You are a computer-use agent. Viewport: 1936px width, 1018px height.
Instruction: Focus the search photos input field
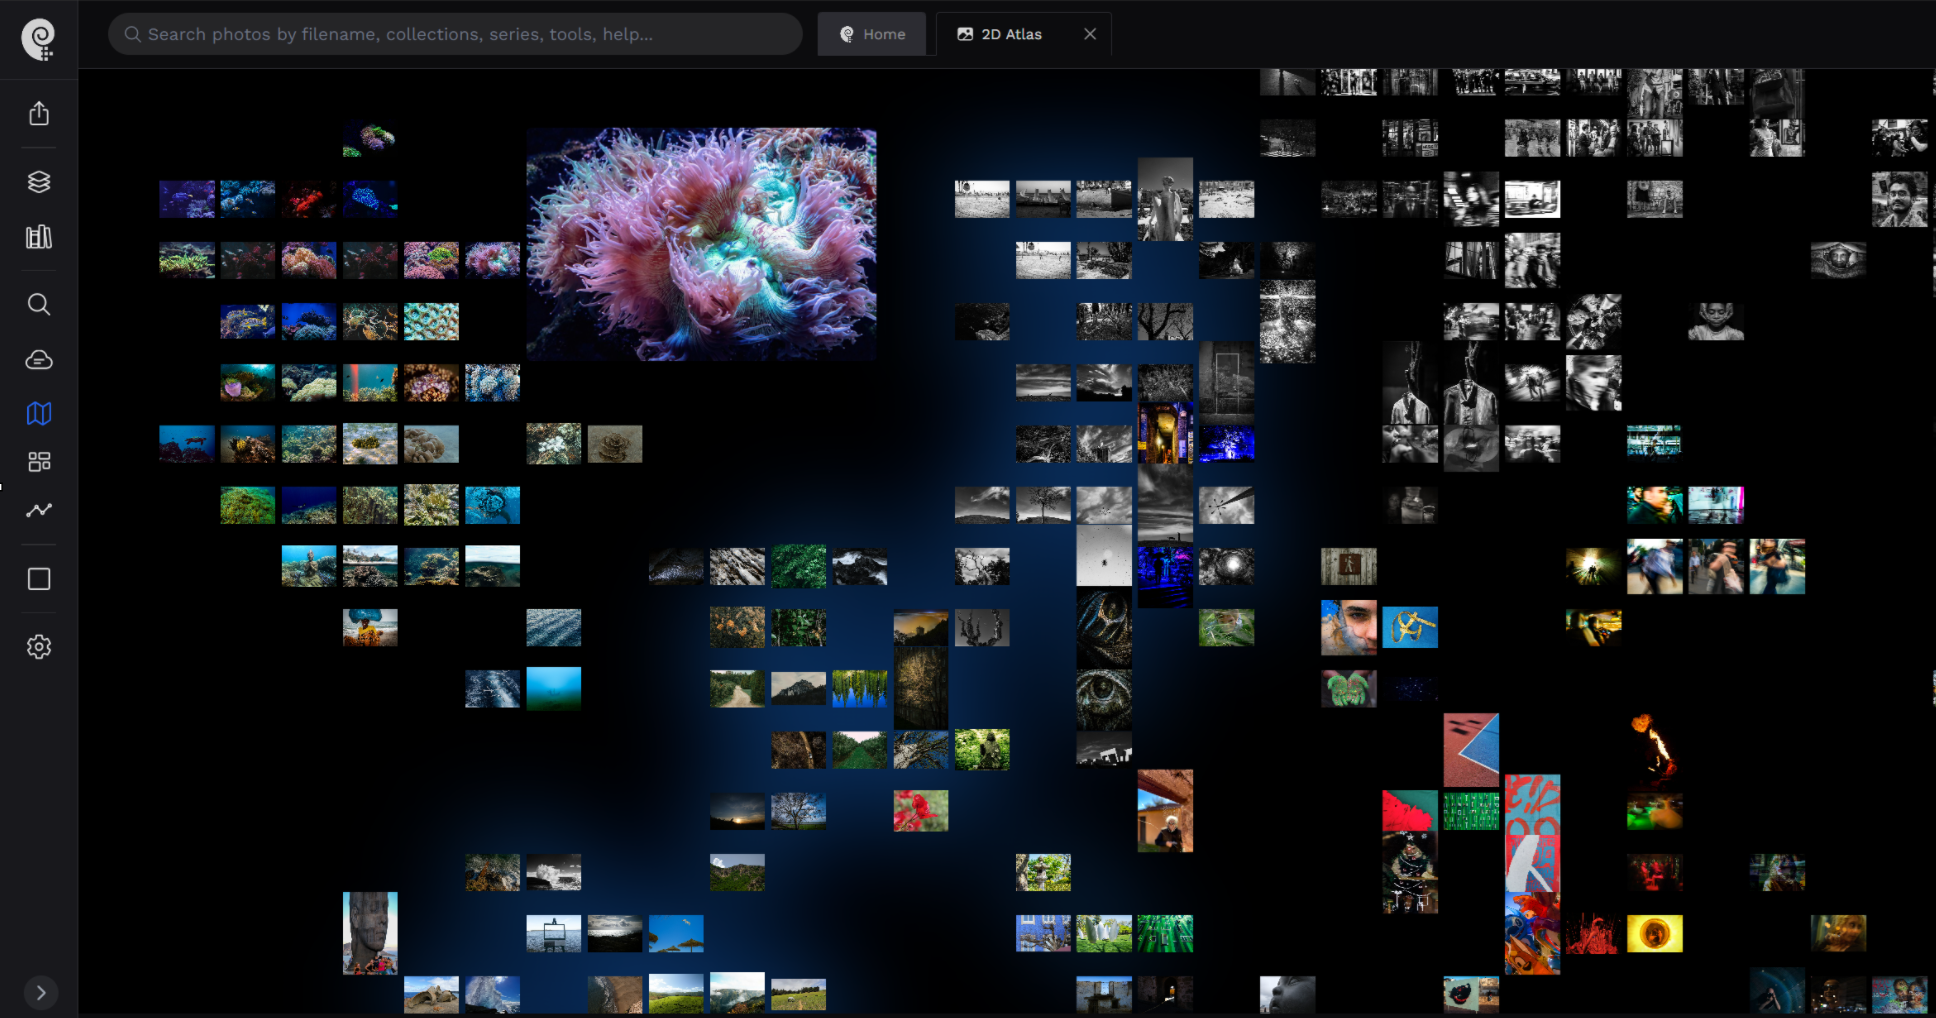[x=455, y=34]
